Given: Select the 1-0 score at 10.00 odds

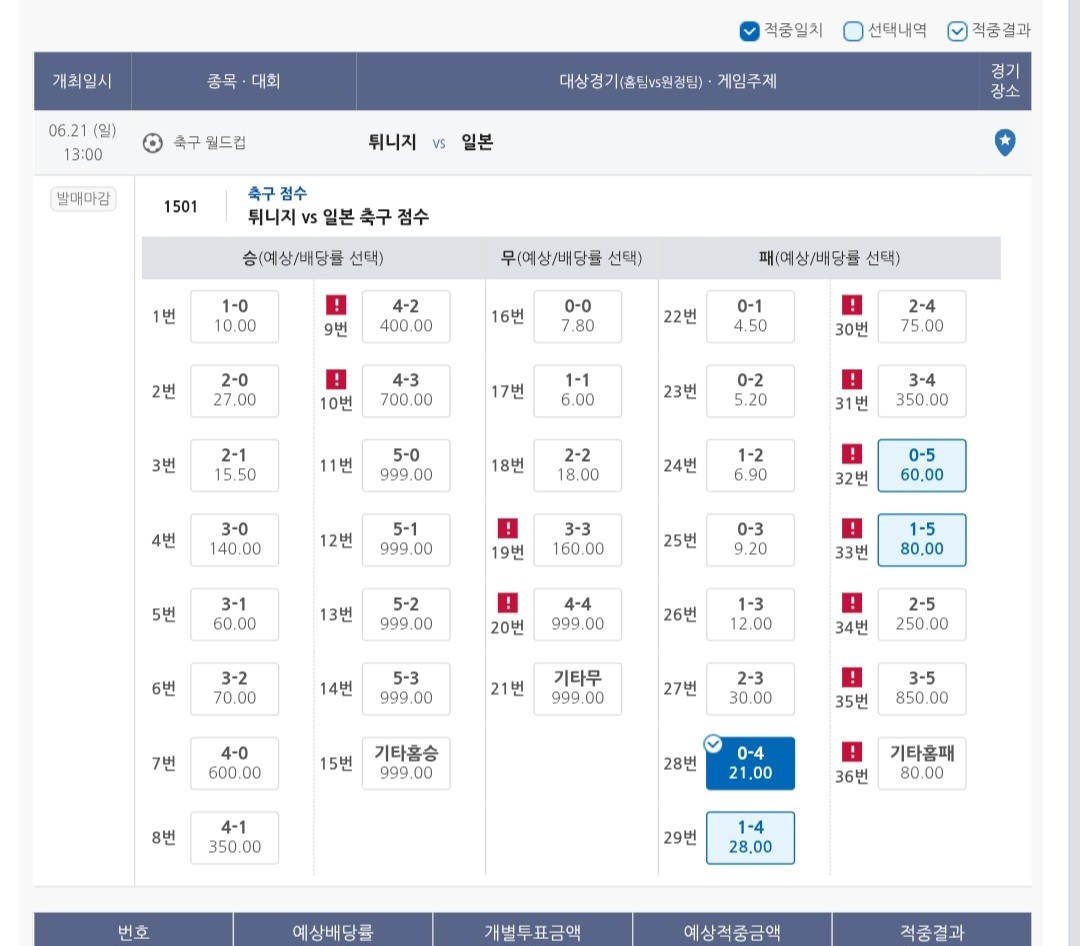Looking at the screenshot, I should tap(235, 316).
